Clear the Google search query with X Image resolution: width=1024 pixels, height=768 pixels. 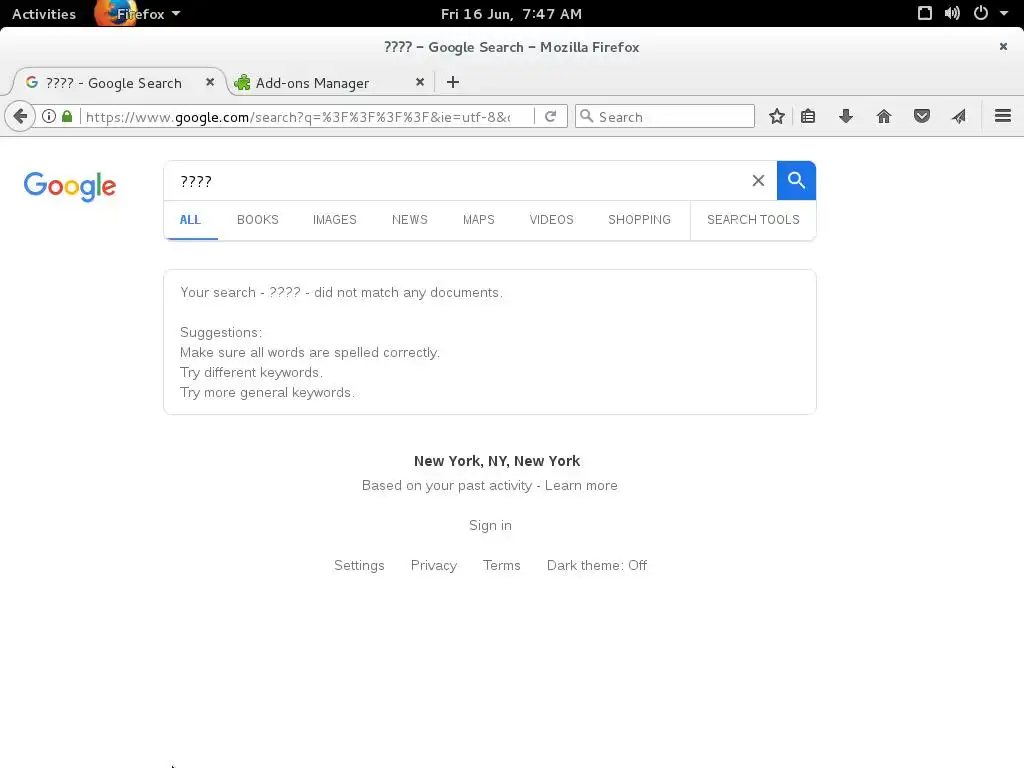pyautogui.click(x=758, y=181)
